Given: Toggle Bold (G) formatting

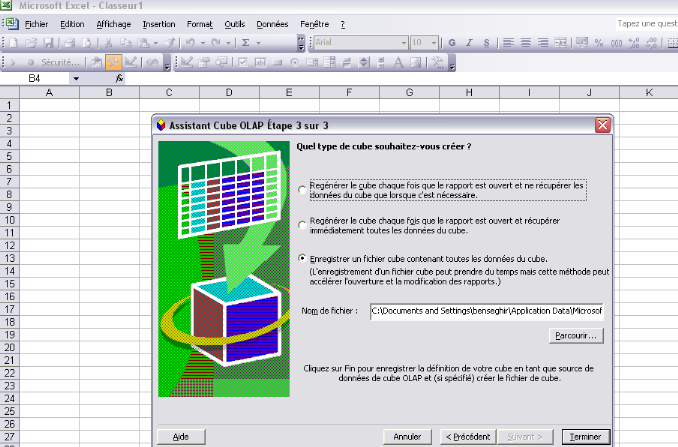Looking at the screenshot, I should 452,43.
